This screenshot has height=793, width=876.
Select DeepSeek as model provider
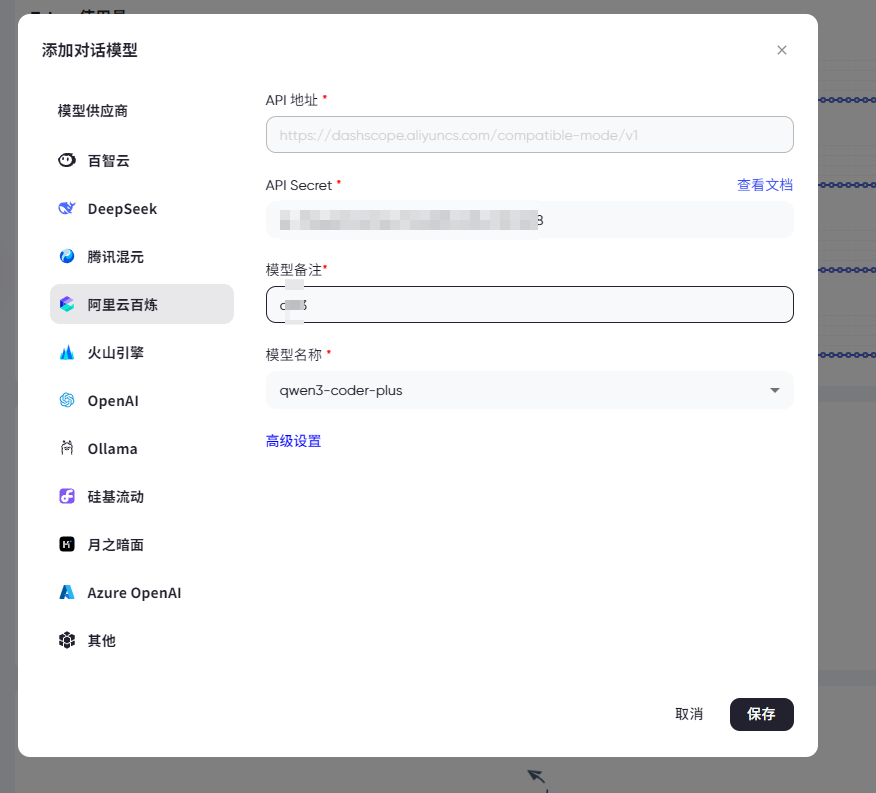point(122,209)
